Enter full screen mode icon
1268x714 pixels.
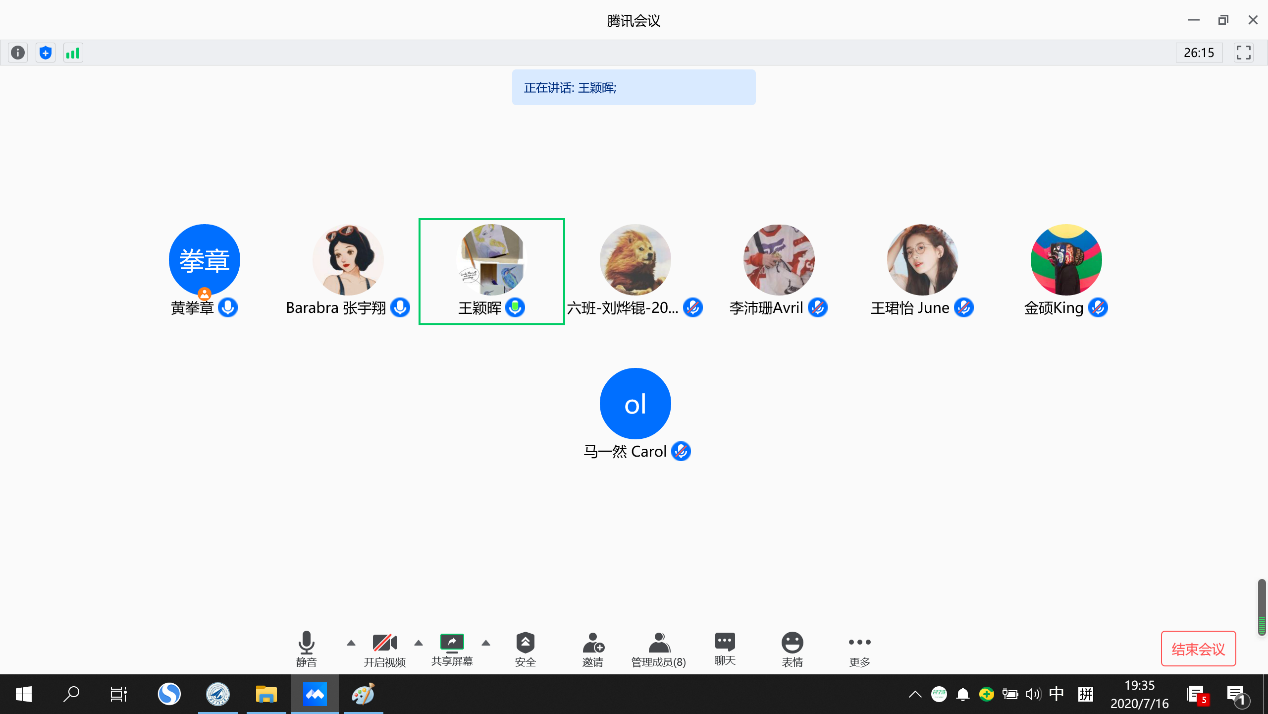tap(1244, 53)
